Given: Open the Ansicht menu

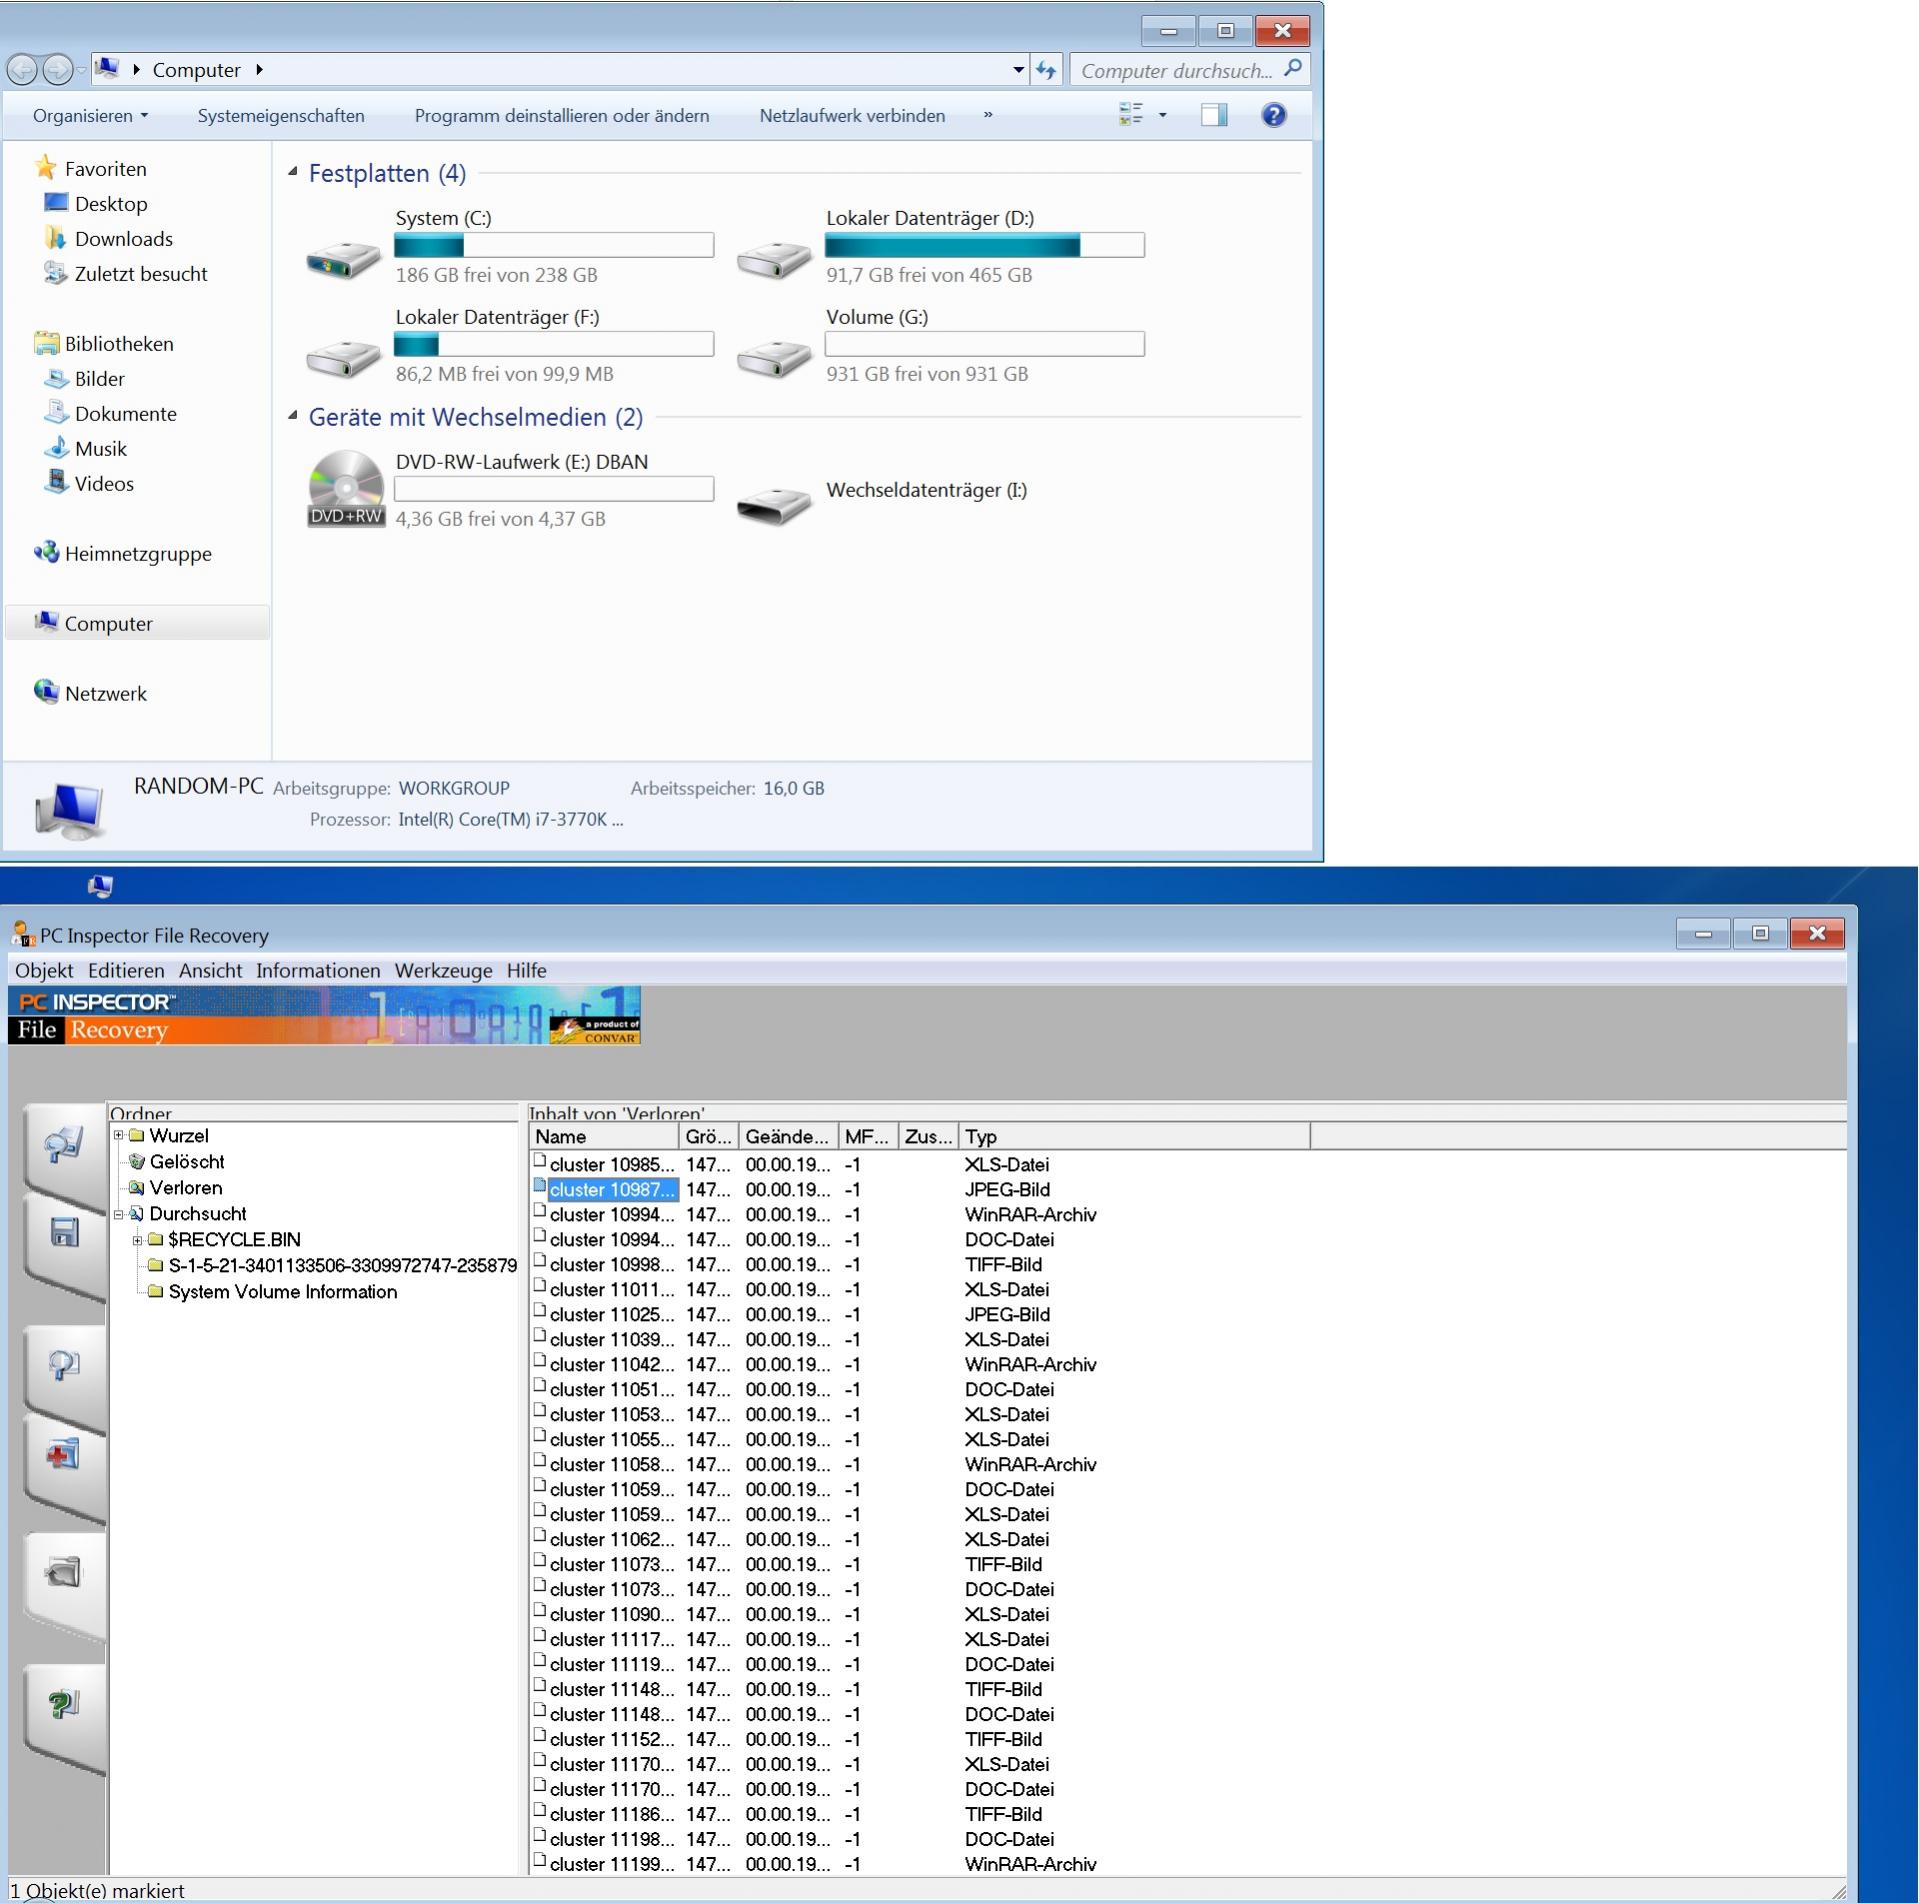Looking at the screenshot, I should (210, 971).
